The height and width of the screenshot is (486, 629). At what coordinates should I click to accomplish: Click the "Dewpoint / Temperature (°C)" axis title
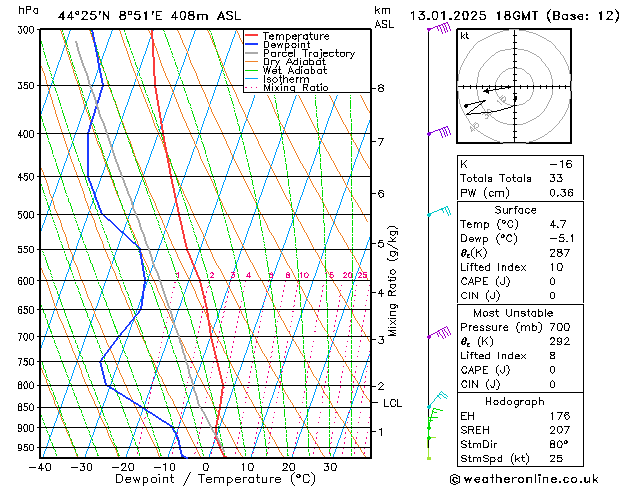tap(215, 479)
